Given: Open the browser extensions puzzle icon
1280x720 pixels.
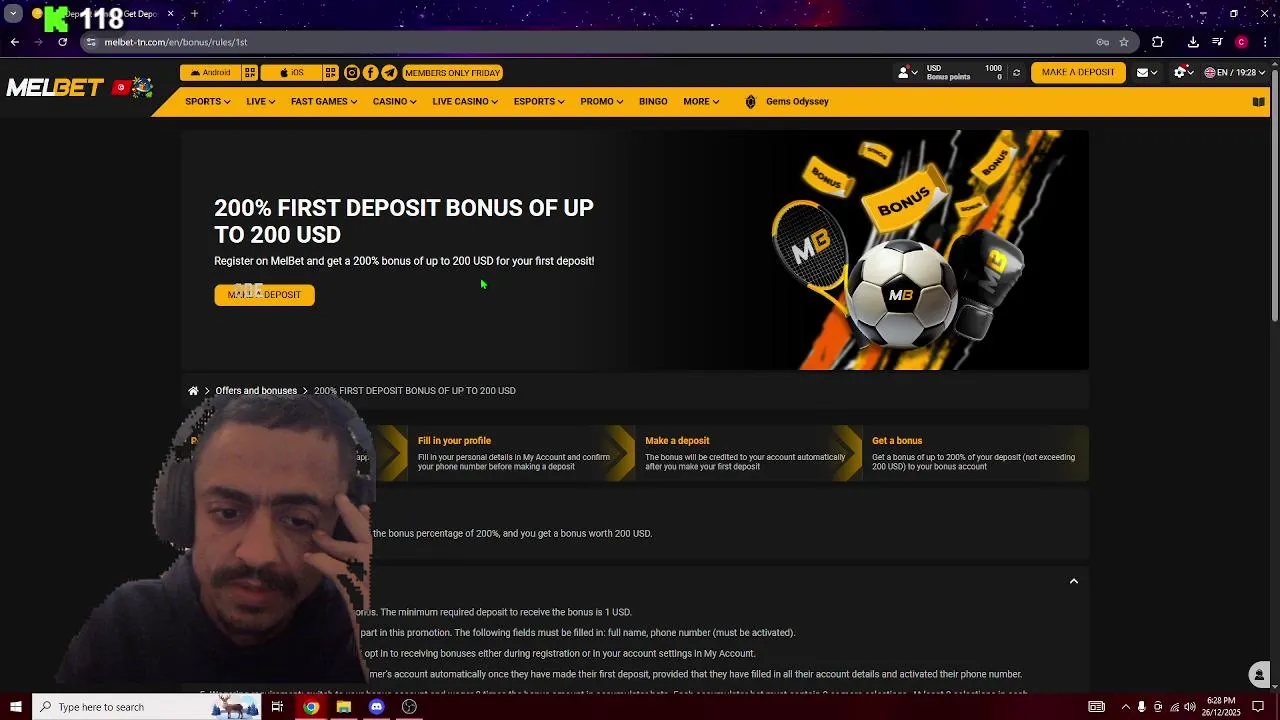Looking at the screenshot, I should click(1157, 42).
